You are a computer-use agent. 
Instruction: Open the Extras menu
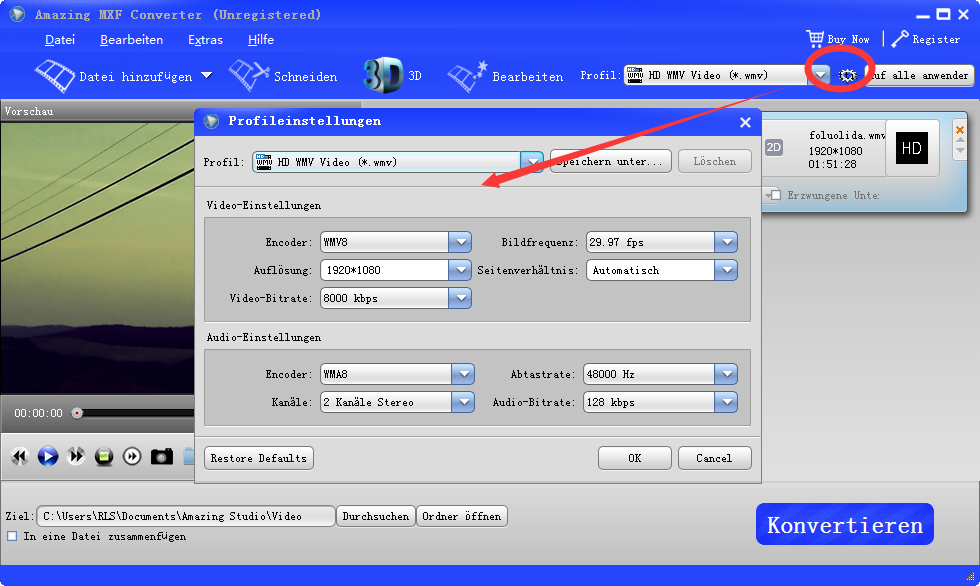pos(206,40)
